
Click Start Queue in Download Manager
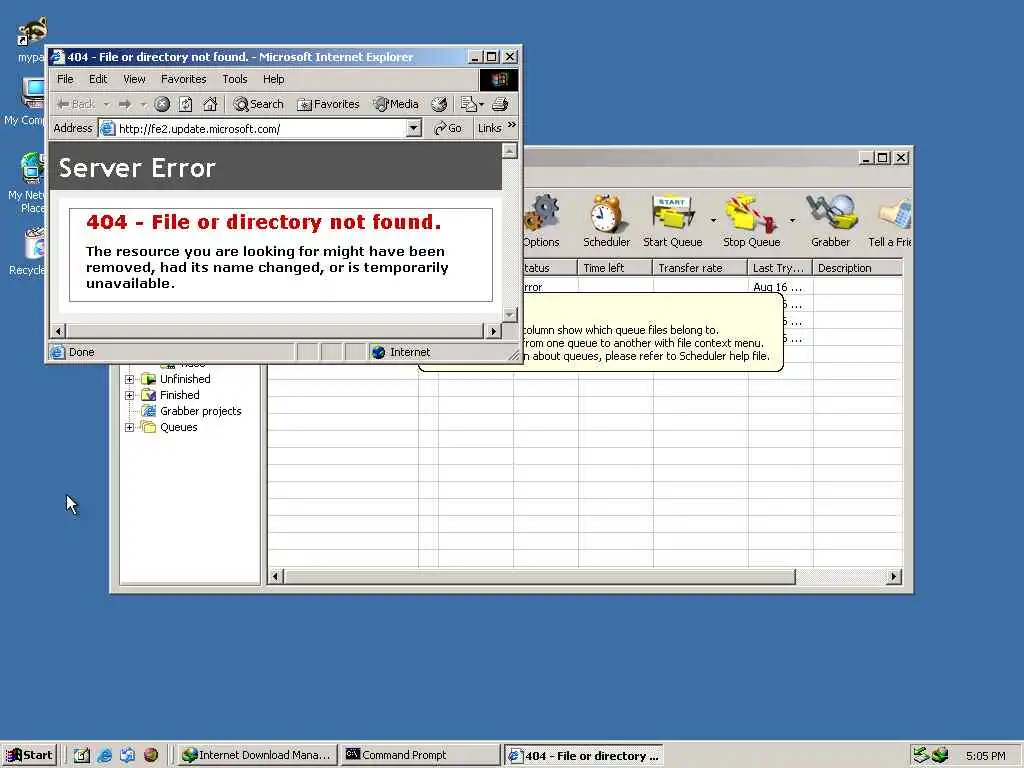point(673,221)
